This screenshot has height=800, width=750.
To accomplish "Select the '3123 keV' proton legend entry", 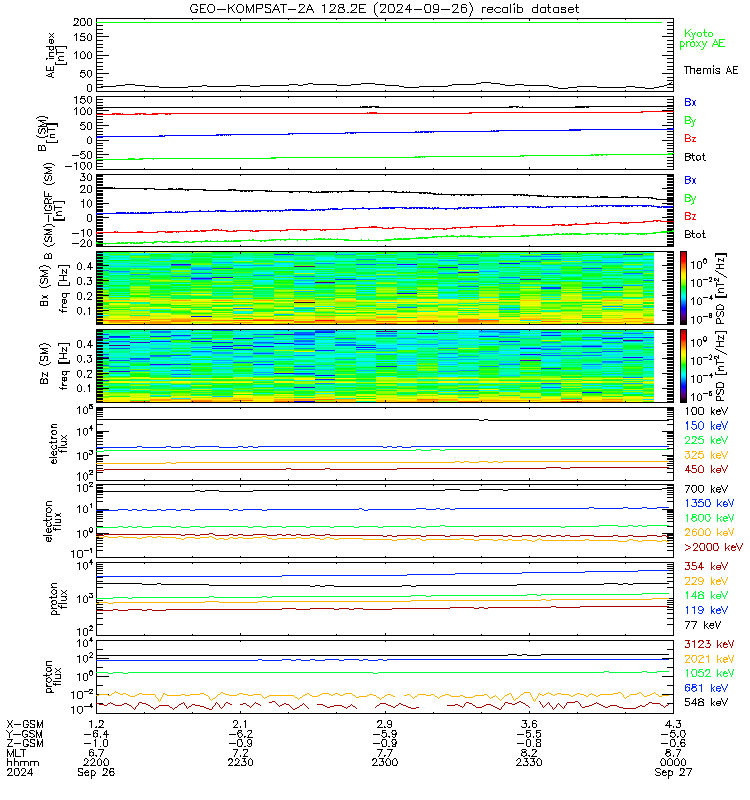I will [709, 644].
